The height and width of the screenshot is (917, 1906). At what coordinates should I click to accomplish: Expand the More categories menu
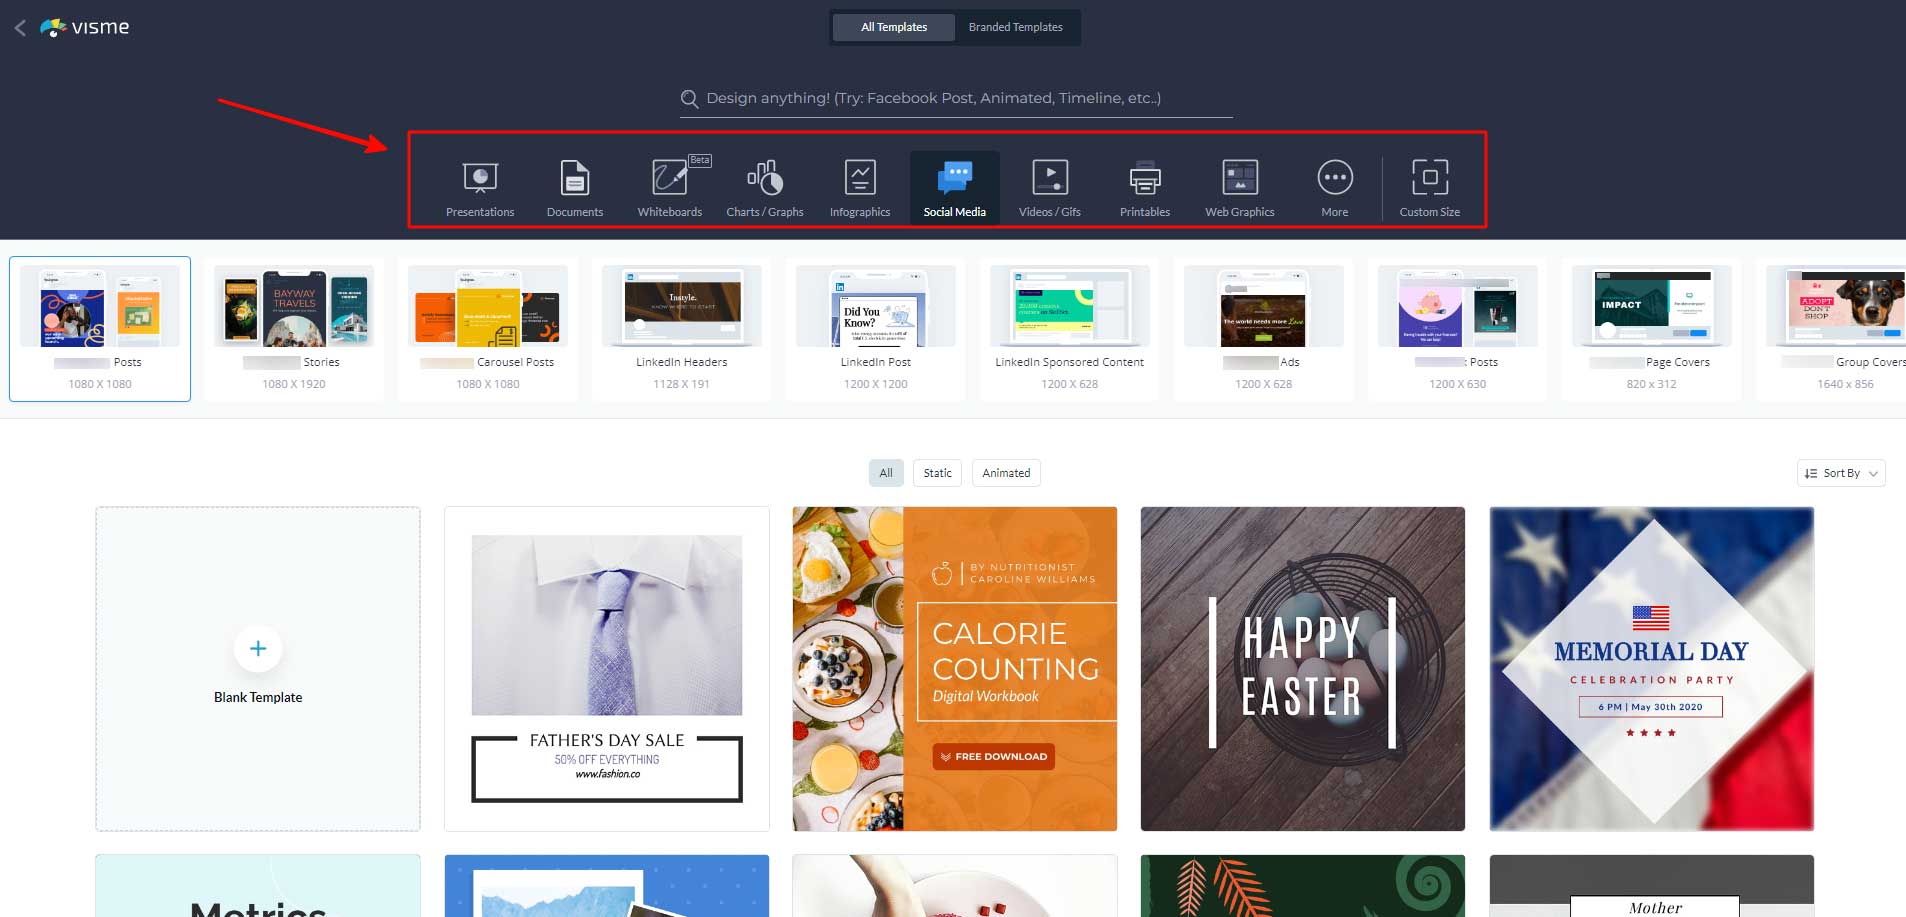[1334, 187]
